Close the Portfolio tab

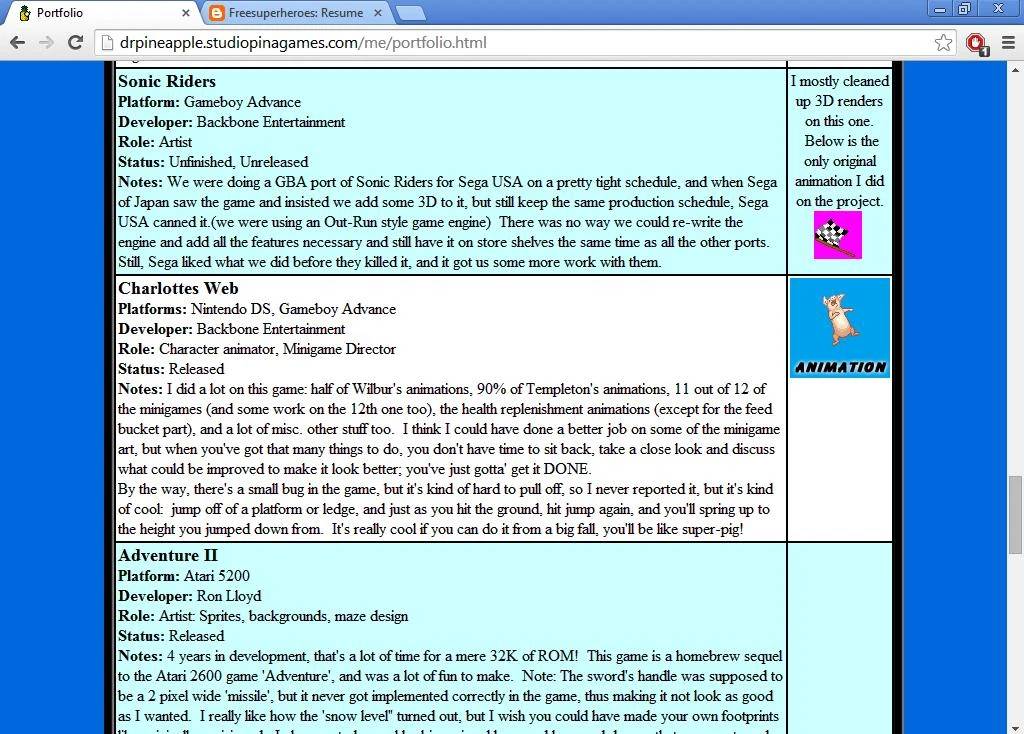(x=186, y=13)
